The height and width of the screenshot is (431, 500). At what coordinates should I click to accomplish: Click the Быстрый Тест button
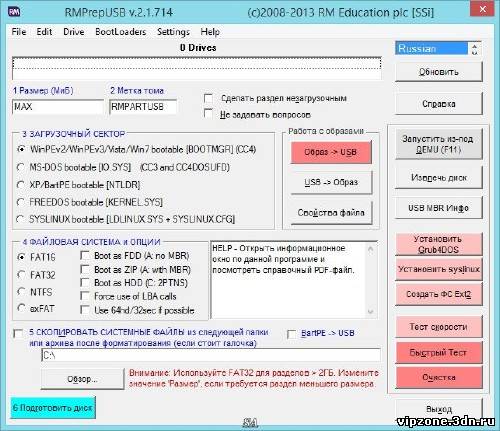click(x=439, y=352)
